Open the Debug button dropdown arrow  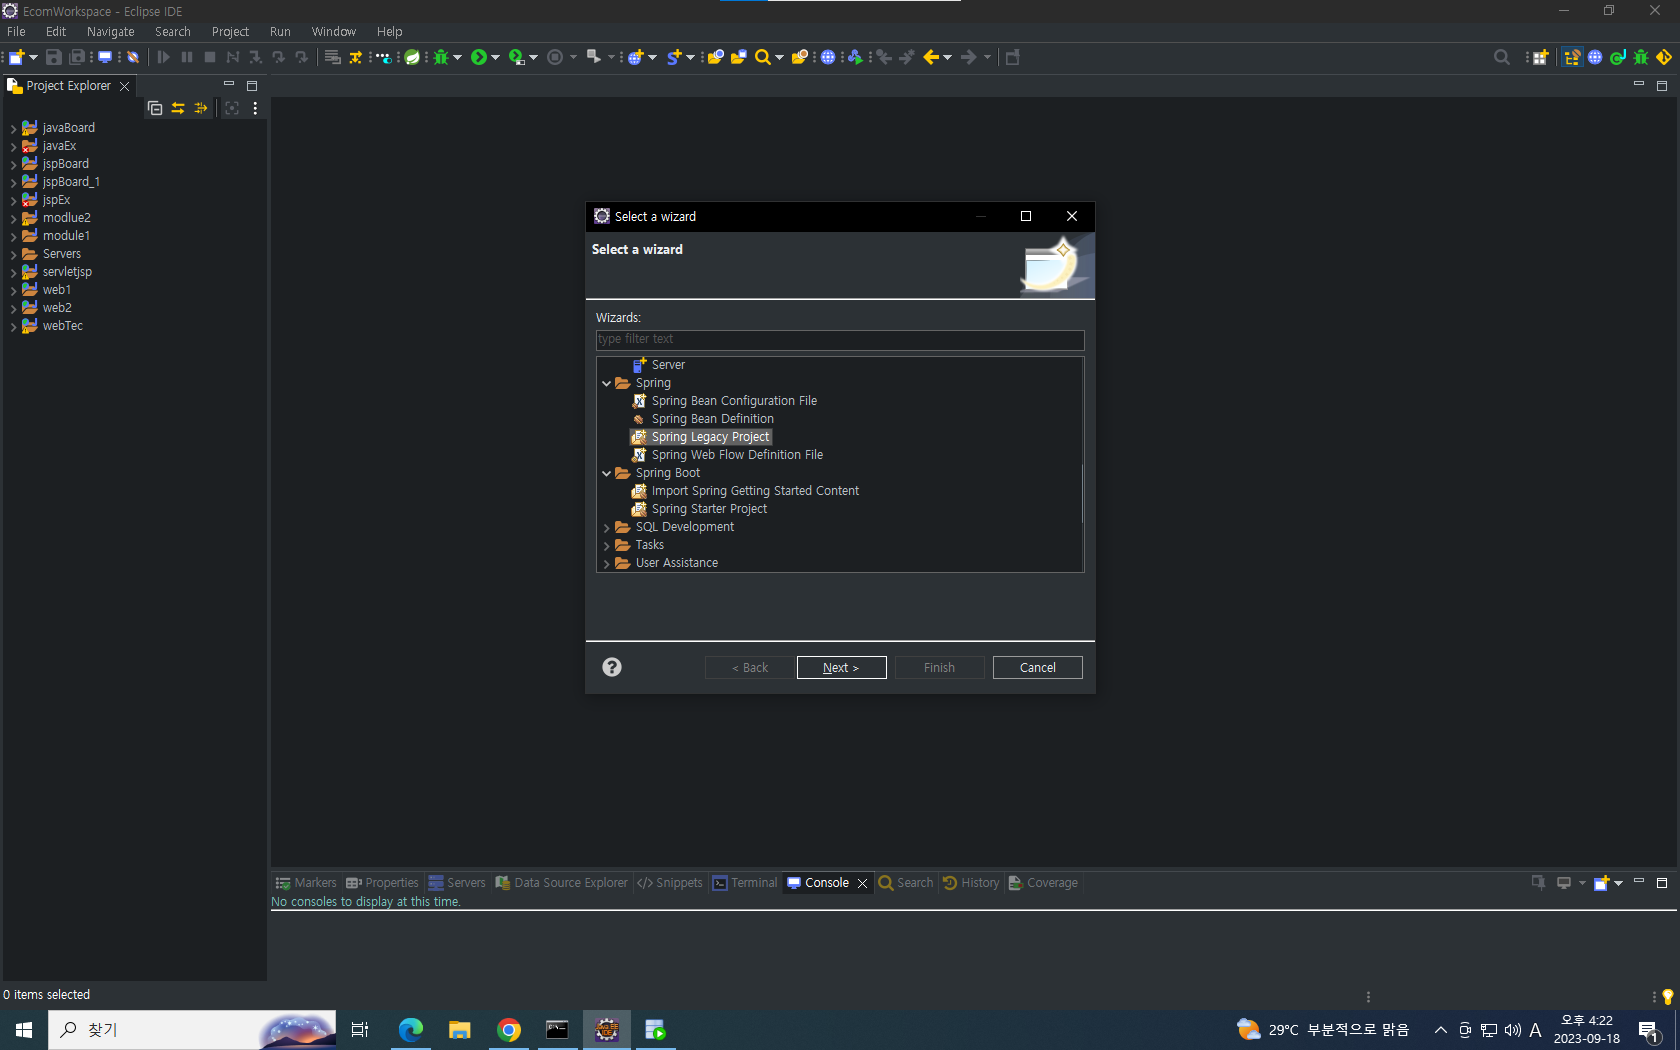click(x=457, y=57)
